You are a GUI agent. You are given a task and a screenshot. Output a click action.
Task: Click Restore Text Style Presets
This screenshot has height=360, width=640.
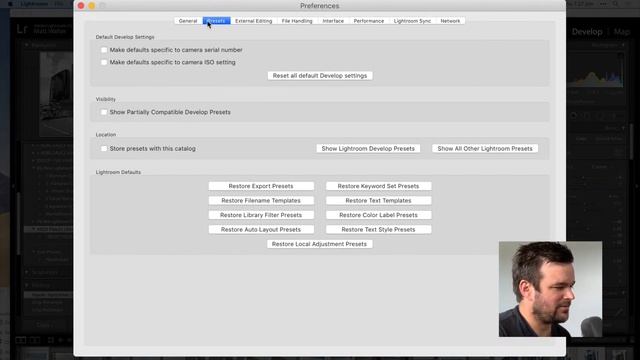(378, 230)
